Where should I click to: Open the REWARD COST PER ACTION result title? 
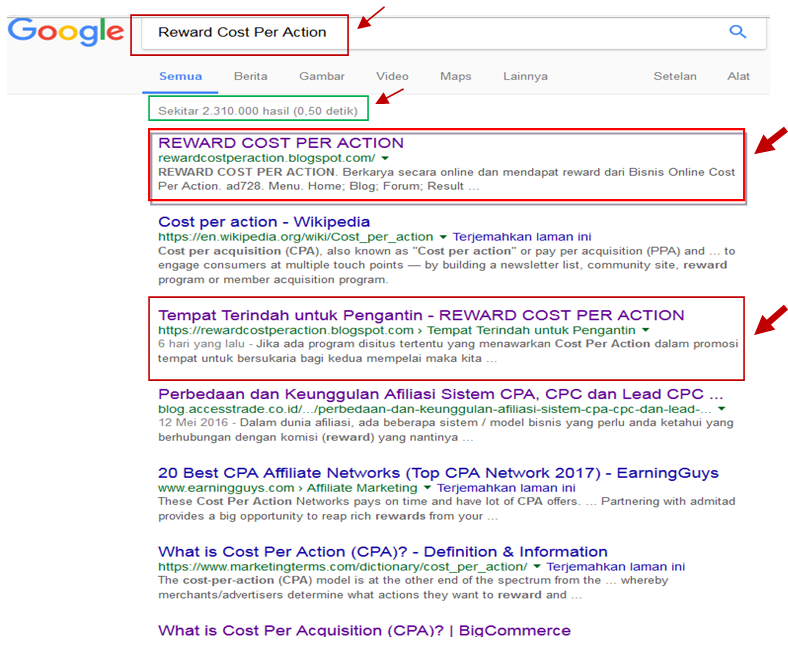[280, 143]
